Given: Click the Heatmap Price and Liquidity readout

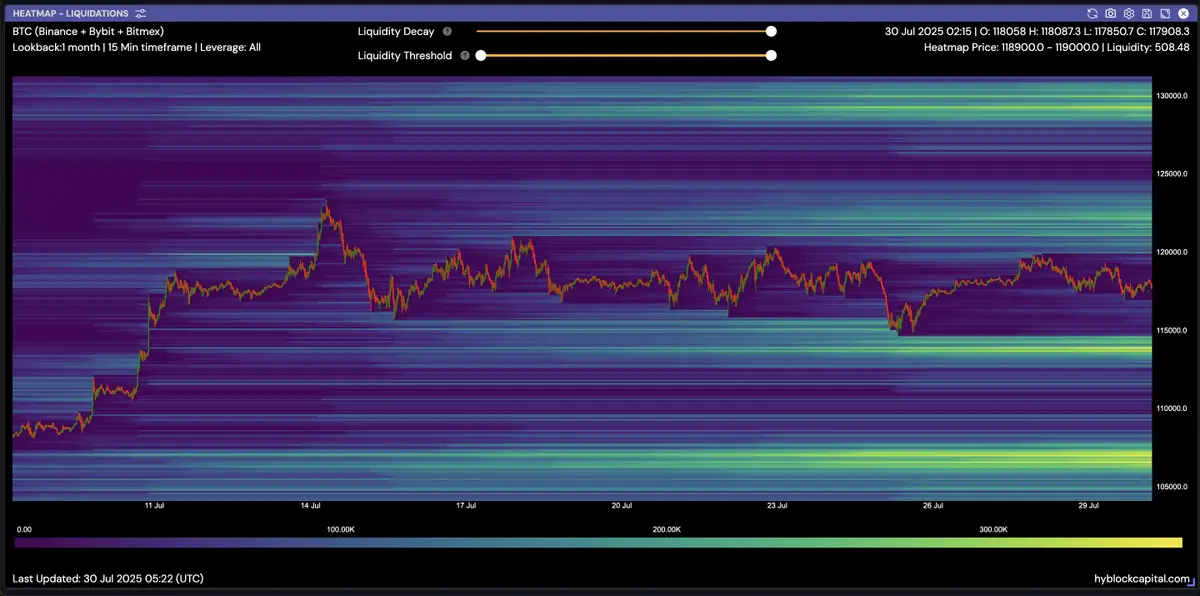Looking at the screenshot, I should [1057, 47].
